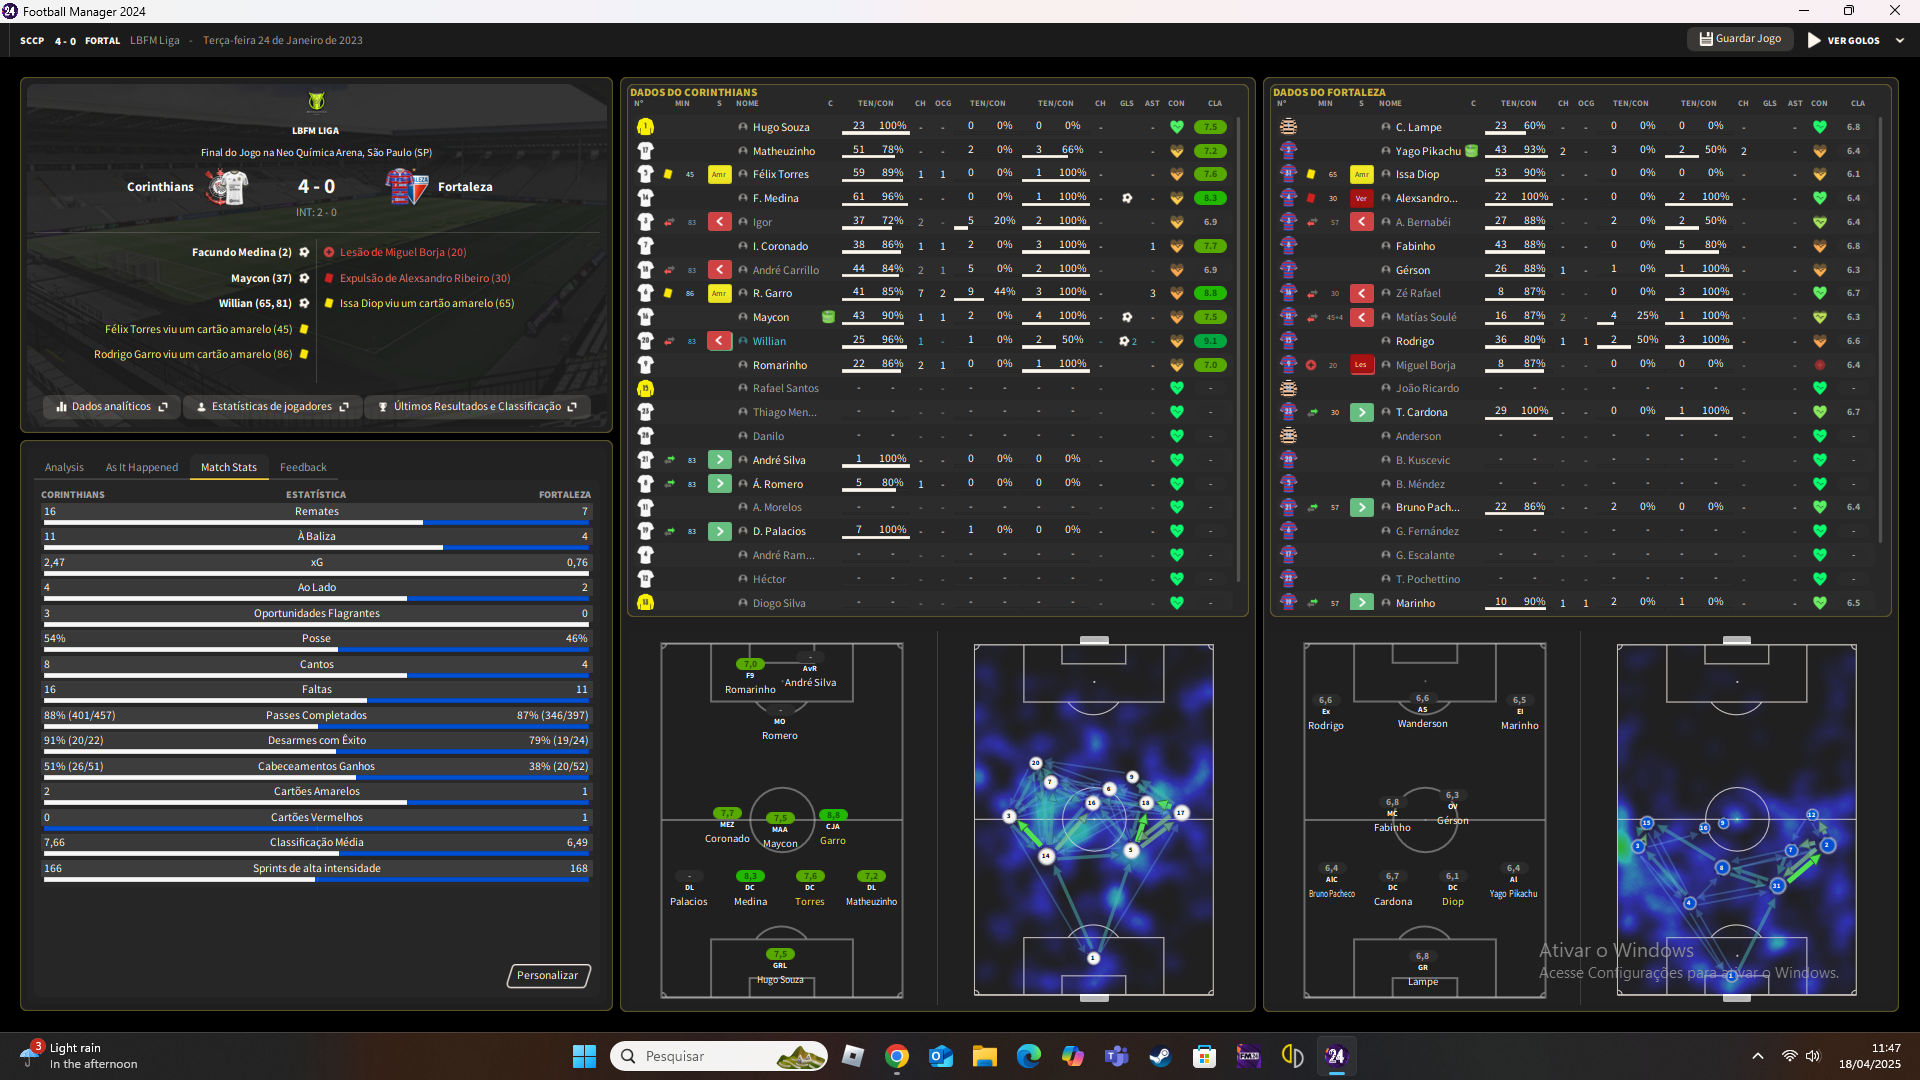Show hidden system tray icons

(x=1757, y=1056)
